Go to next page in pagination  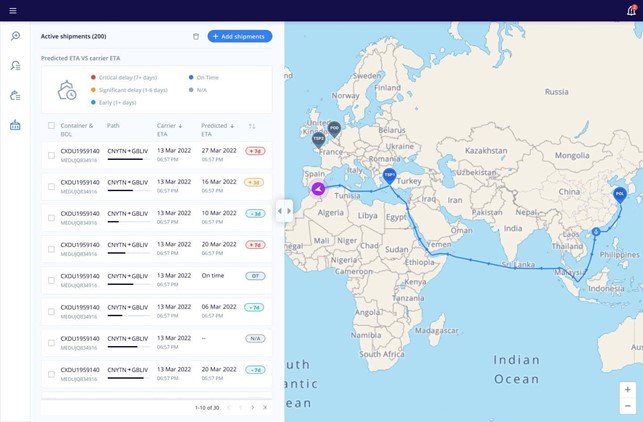point(252,407)
